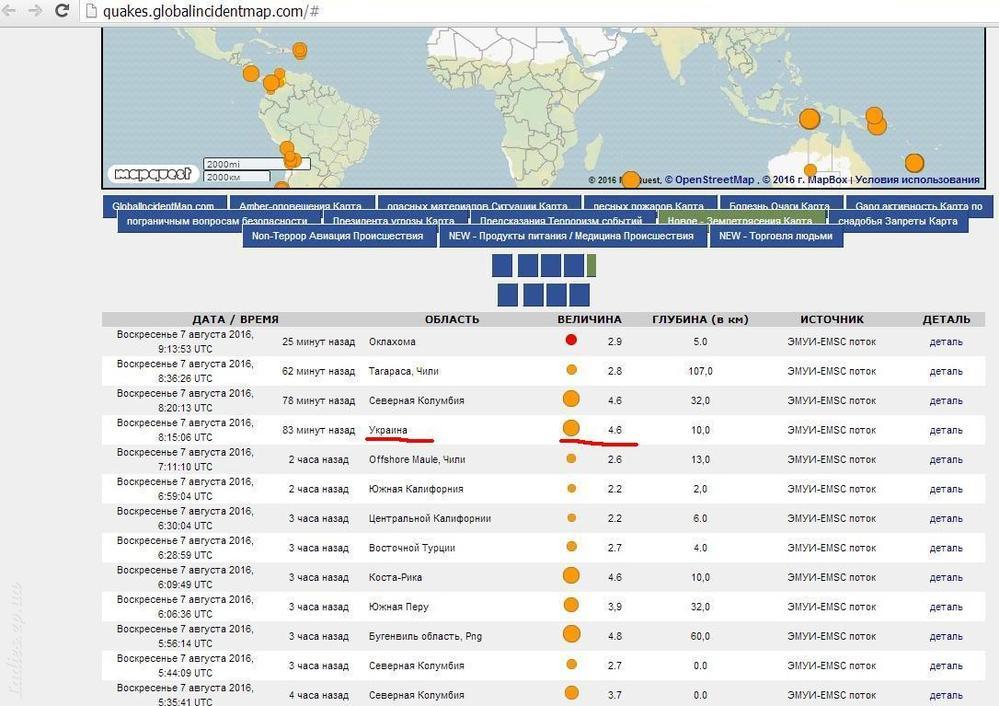Open деталь link for Бугенвиль область, Png

coord(945,637)
